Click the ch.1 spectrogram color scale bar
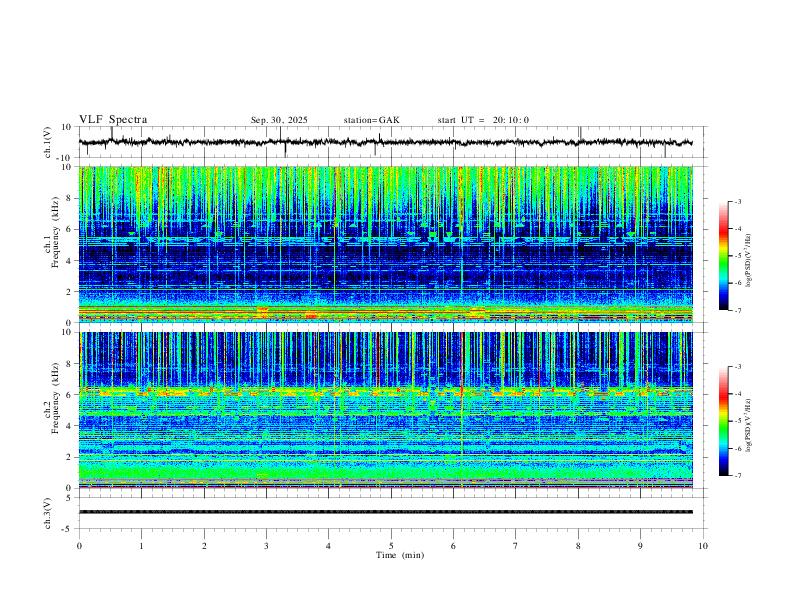Image resolution: width=792 pixels, height=612 pixels. (x=723, y=256)
